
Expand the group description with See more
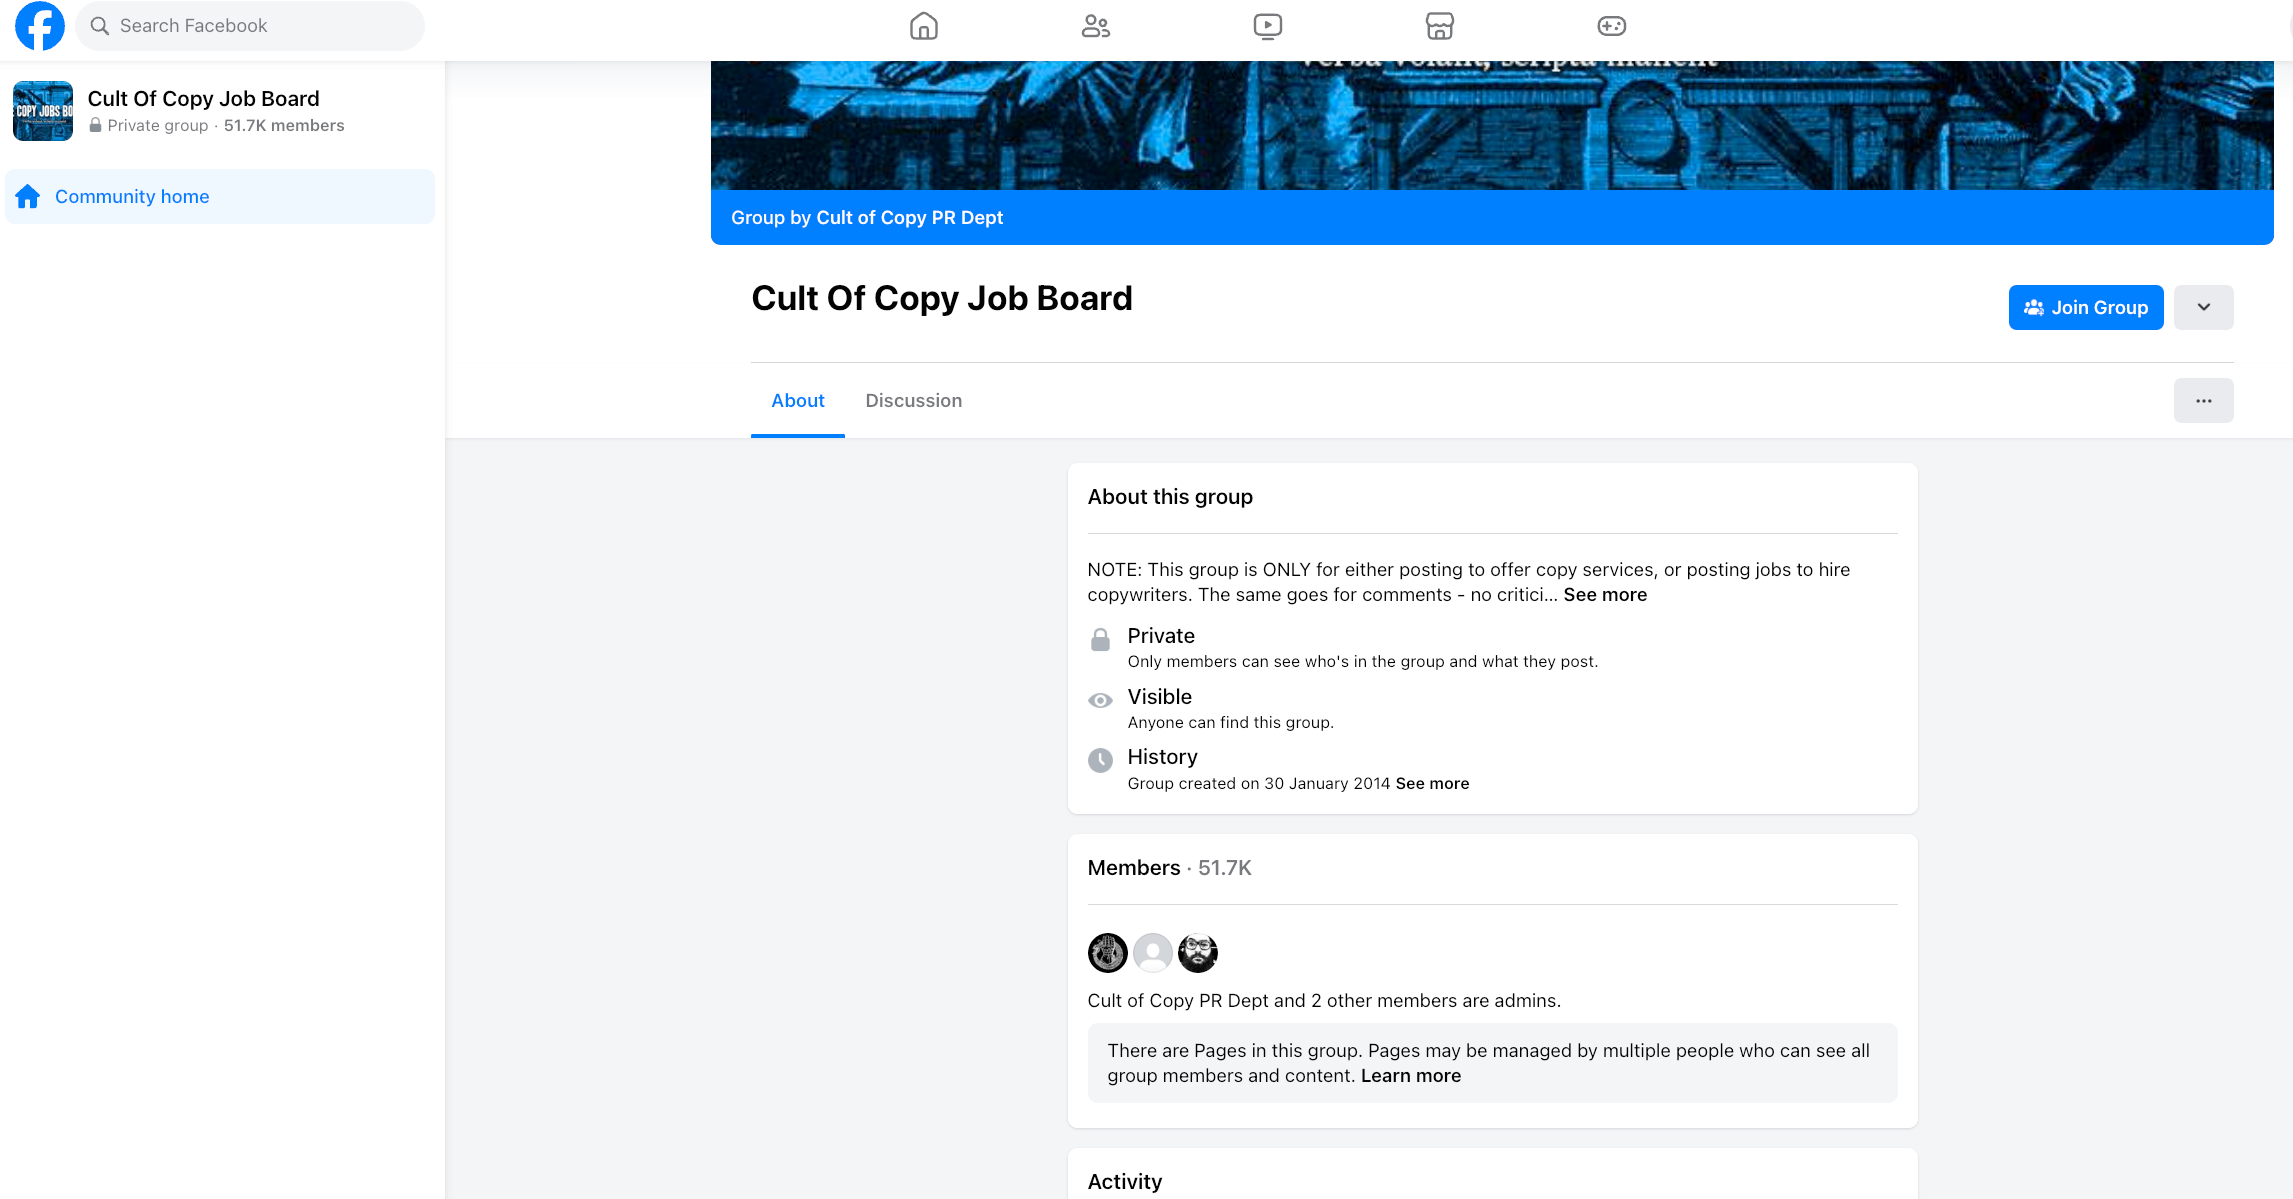[1604, 595]
